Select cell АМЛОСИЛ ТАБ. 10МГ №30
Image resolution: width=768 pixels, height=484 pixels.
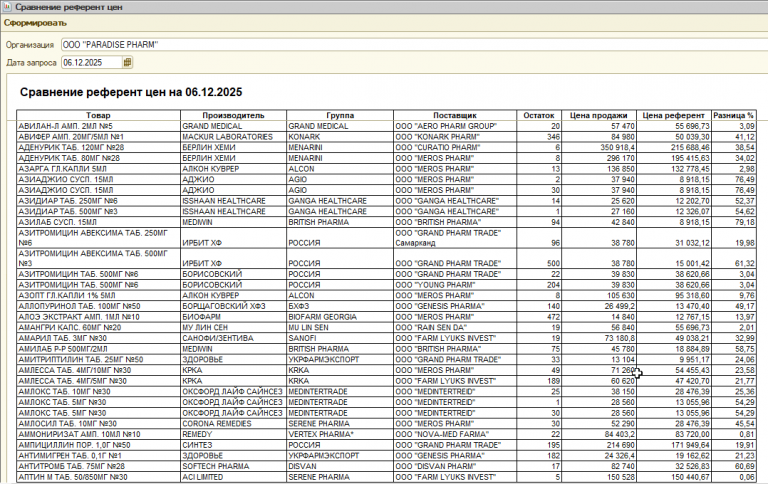coord(98,424)
